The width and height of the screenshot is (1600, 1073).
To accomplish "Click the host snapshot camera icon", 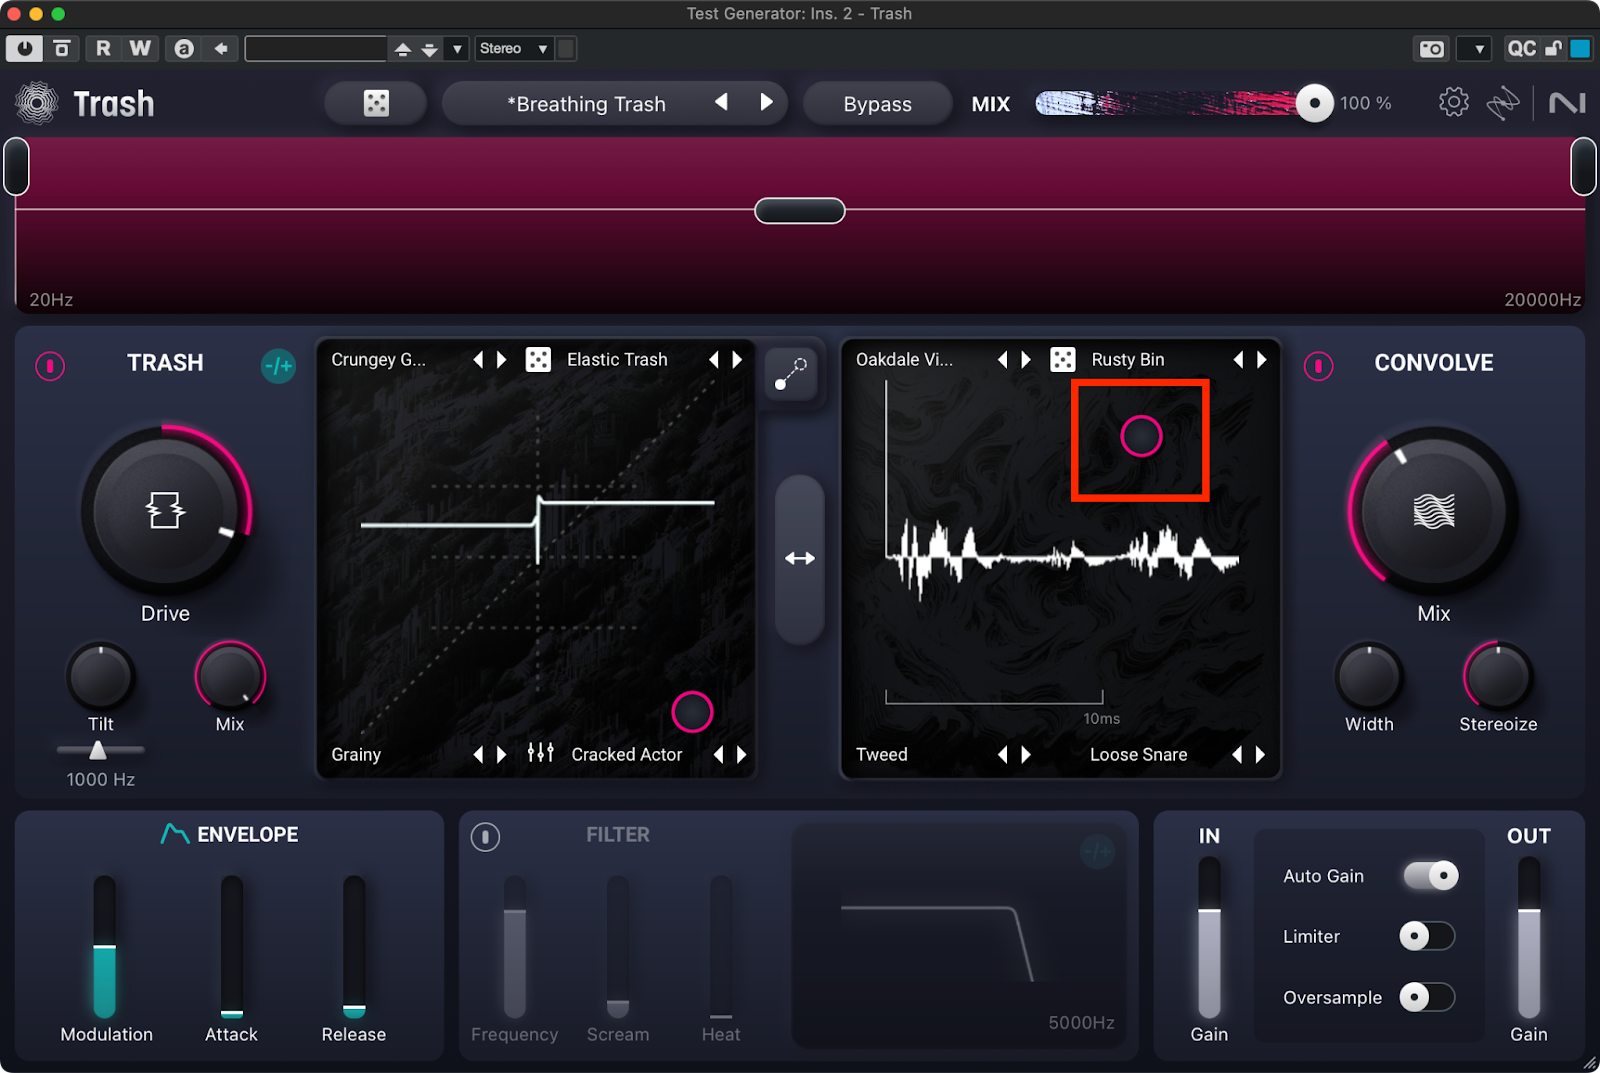I will pyautogui.click(x=1432, y=48).
